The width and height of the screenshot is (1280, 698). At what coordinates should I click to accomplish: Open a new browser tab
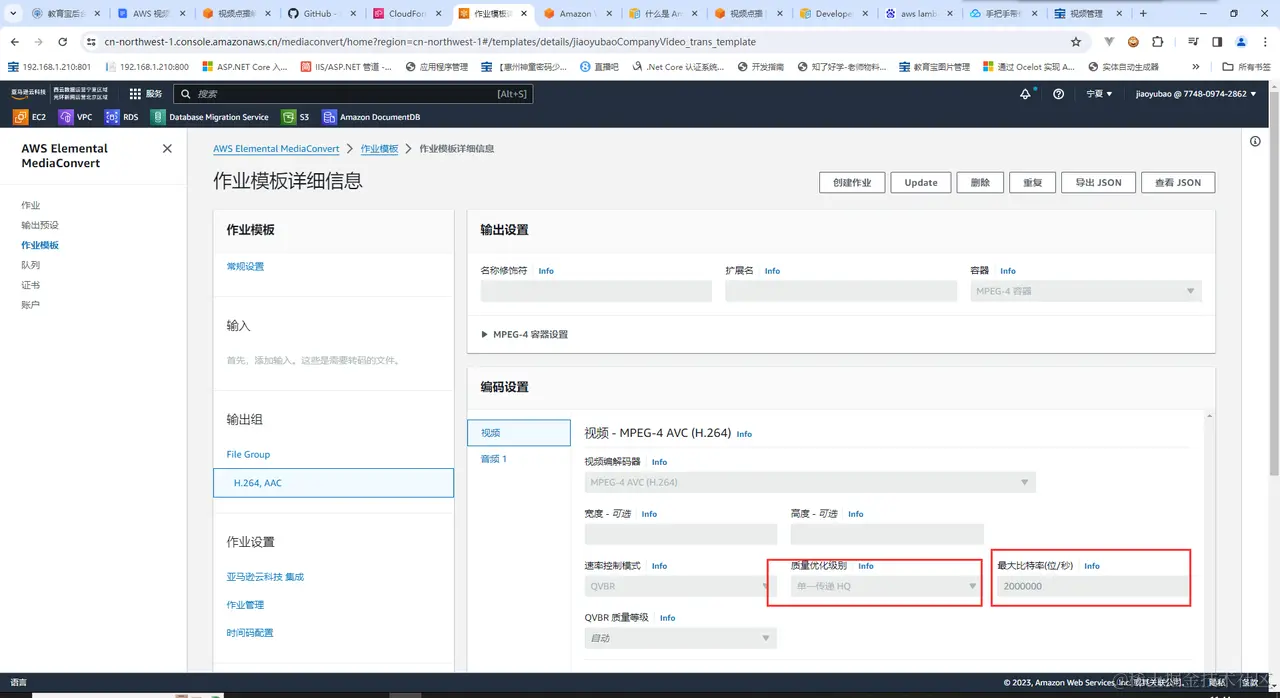[1143, 14]
